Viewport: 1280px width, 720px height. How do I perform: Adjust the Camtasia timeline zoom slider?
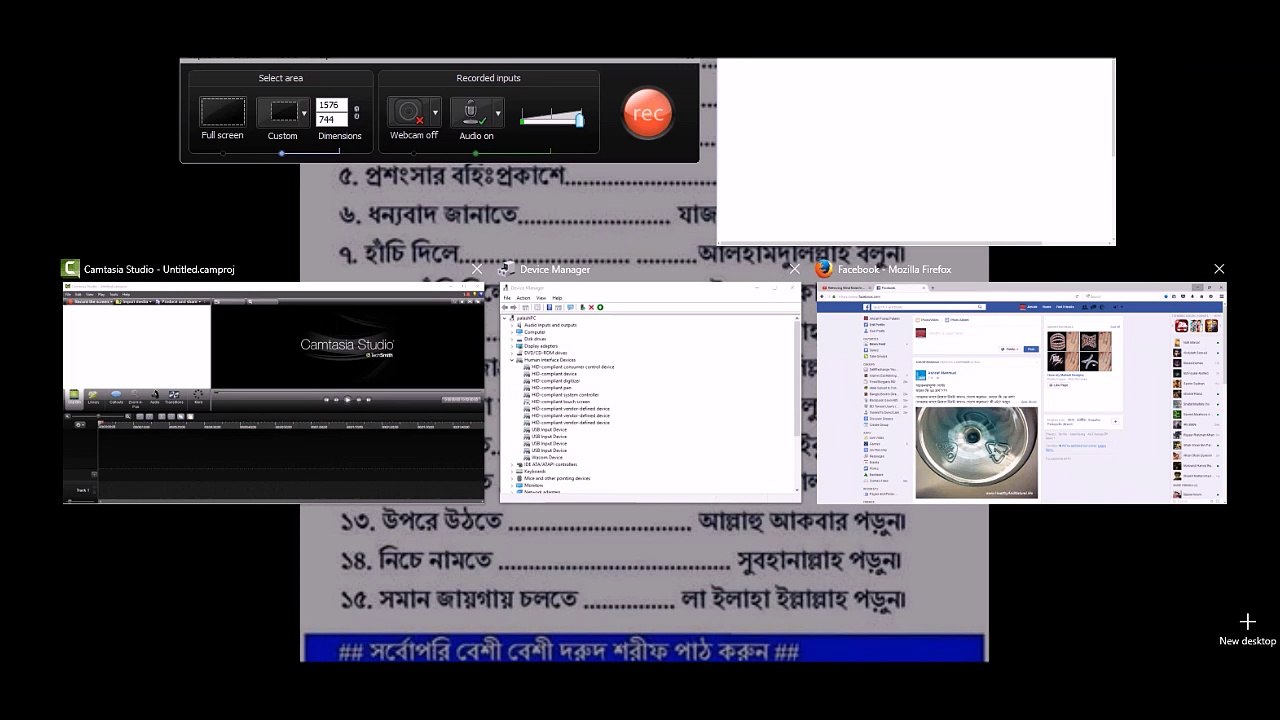tap(98, 416)
